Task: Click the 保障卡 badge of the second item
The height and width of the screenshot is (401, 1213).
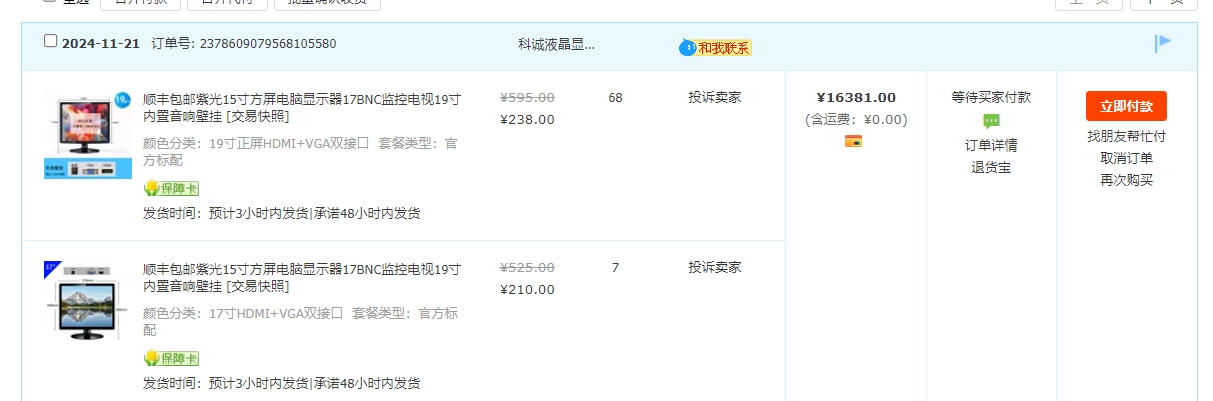Action: (x=171, y=358)
